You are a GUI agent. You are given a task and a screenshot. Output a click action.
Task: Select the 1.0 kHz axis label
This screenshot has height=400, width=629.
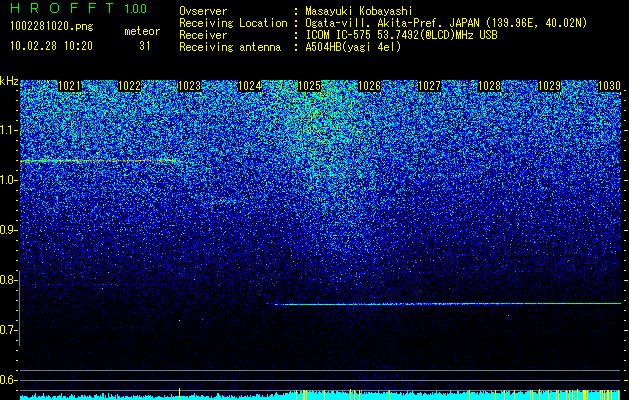pos(9,180)
